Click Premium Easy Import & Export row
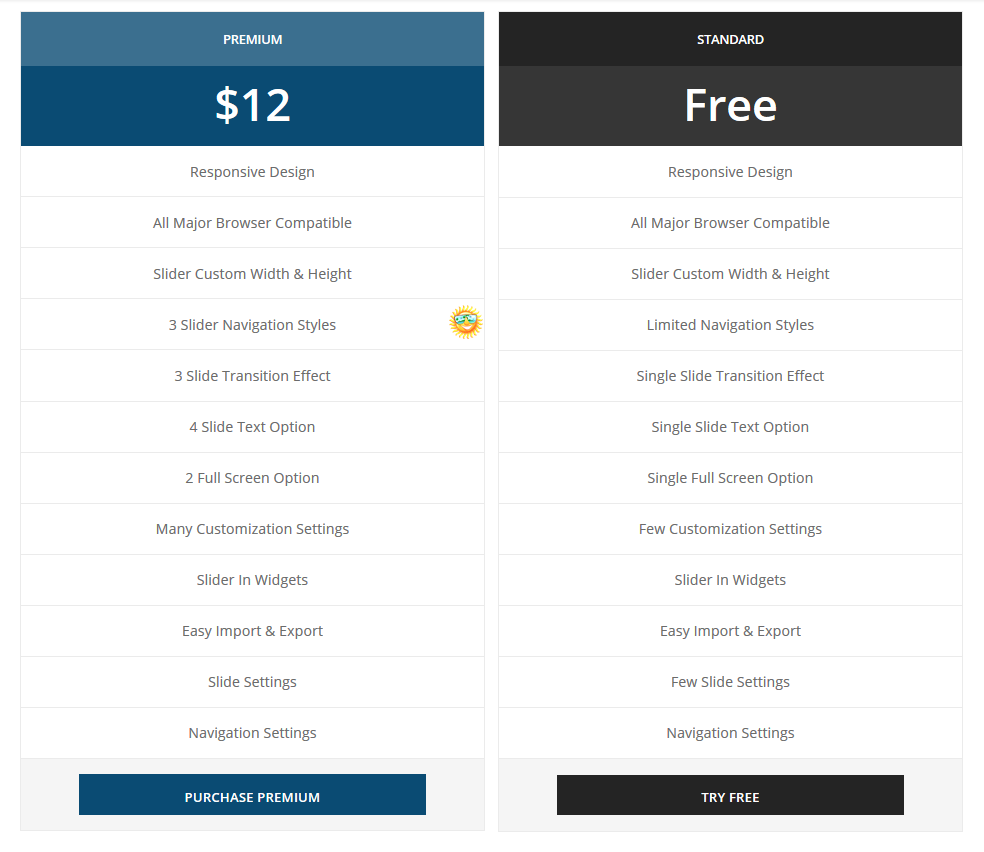This screenshot has width=984, height=852. click(x=252, y=631)
